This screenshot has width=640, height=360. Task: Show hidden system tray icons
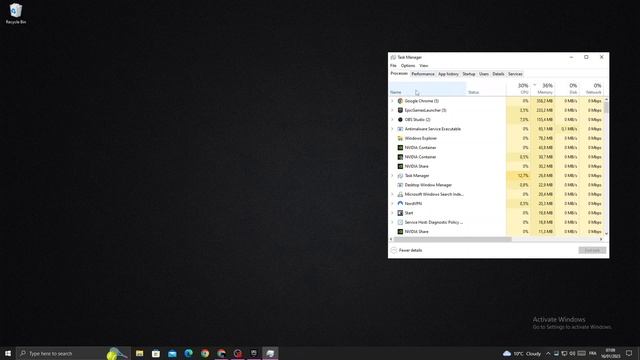point(548,353)
